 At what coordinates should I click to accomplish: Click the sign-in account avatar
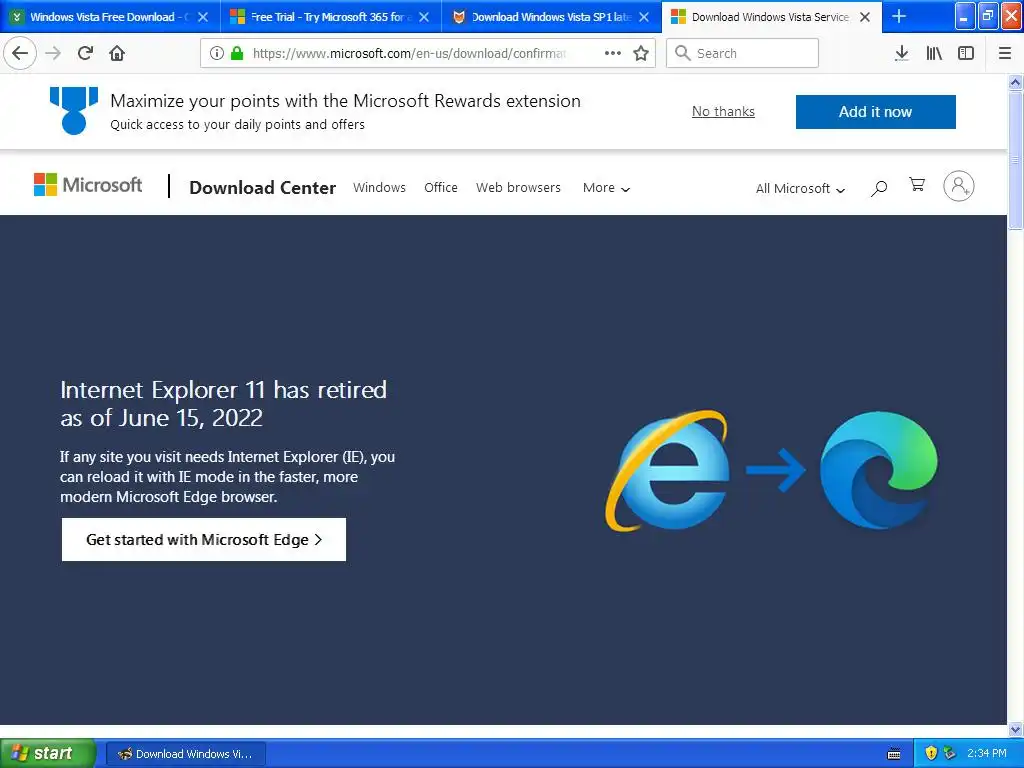point(959,186)
